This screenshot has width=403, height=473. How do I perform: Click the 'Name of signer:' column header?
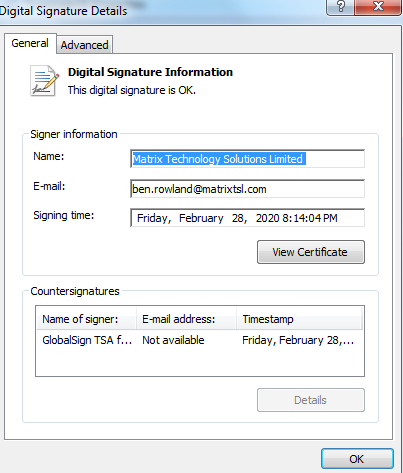(86, 319)
